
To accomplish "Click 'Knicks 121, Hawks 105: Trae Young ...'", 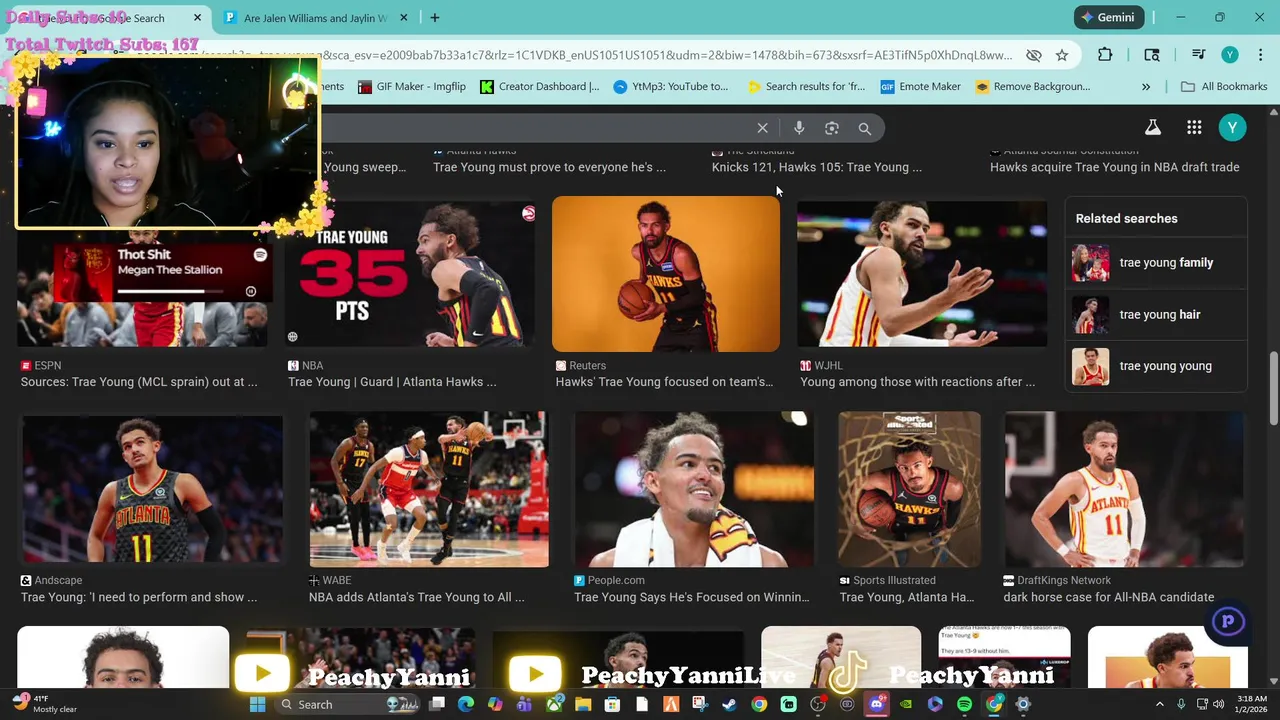I will click(817, 167).
